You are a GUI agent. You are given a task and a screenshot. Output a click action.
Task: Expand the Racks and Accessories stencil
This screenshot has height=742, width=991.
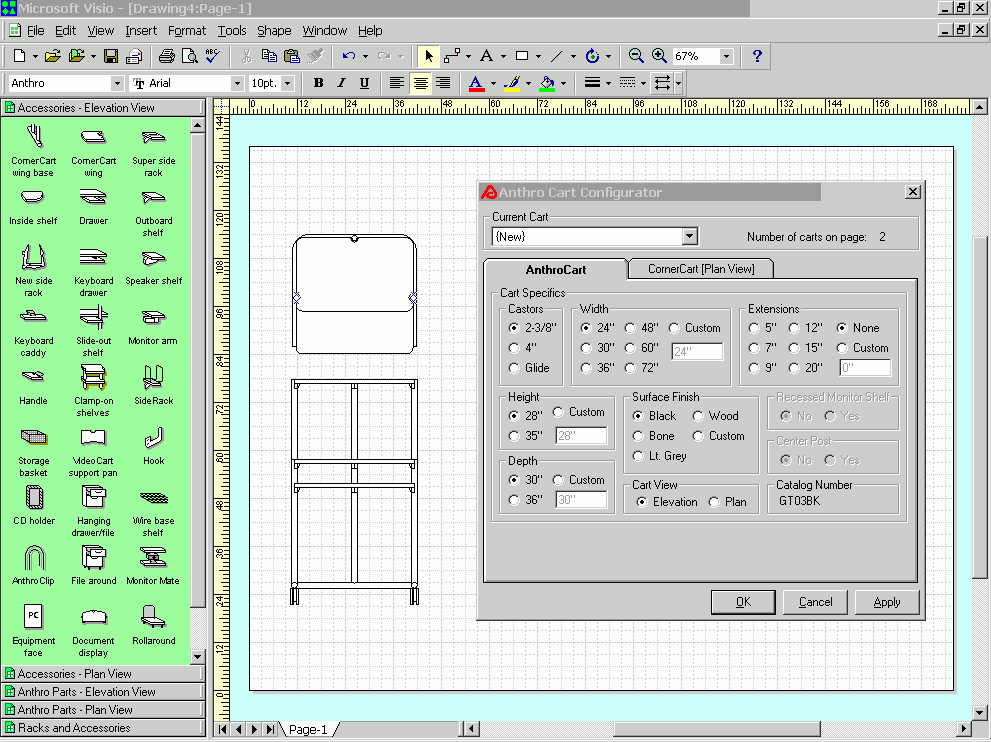(x=74, y=728)
